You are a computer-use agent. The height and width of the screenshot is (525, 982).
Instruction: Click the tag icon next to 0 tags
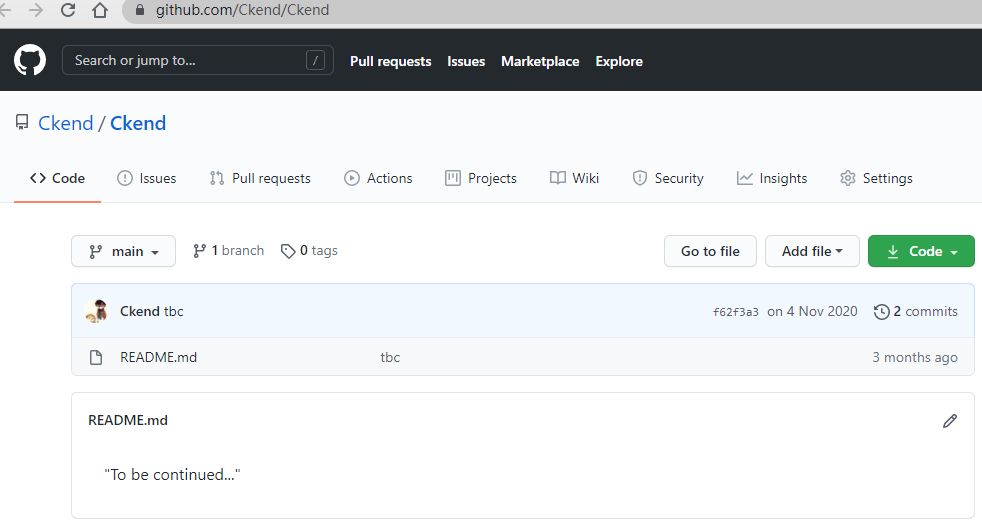287,251
